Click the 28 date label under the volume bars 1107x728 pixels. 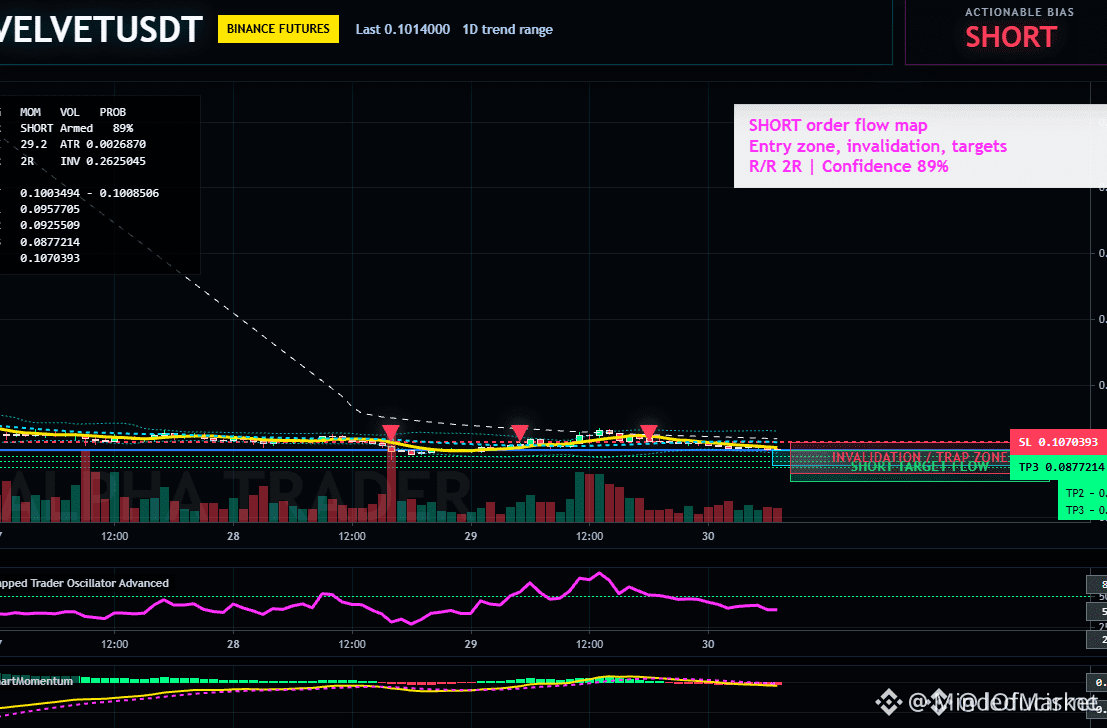pyautogui.click(x=233, y=536)
